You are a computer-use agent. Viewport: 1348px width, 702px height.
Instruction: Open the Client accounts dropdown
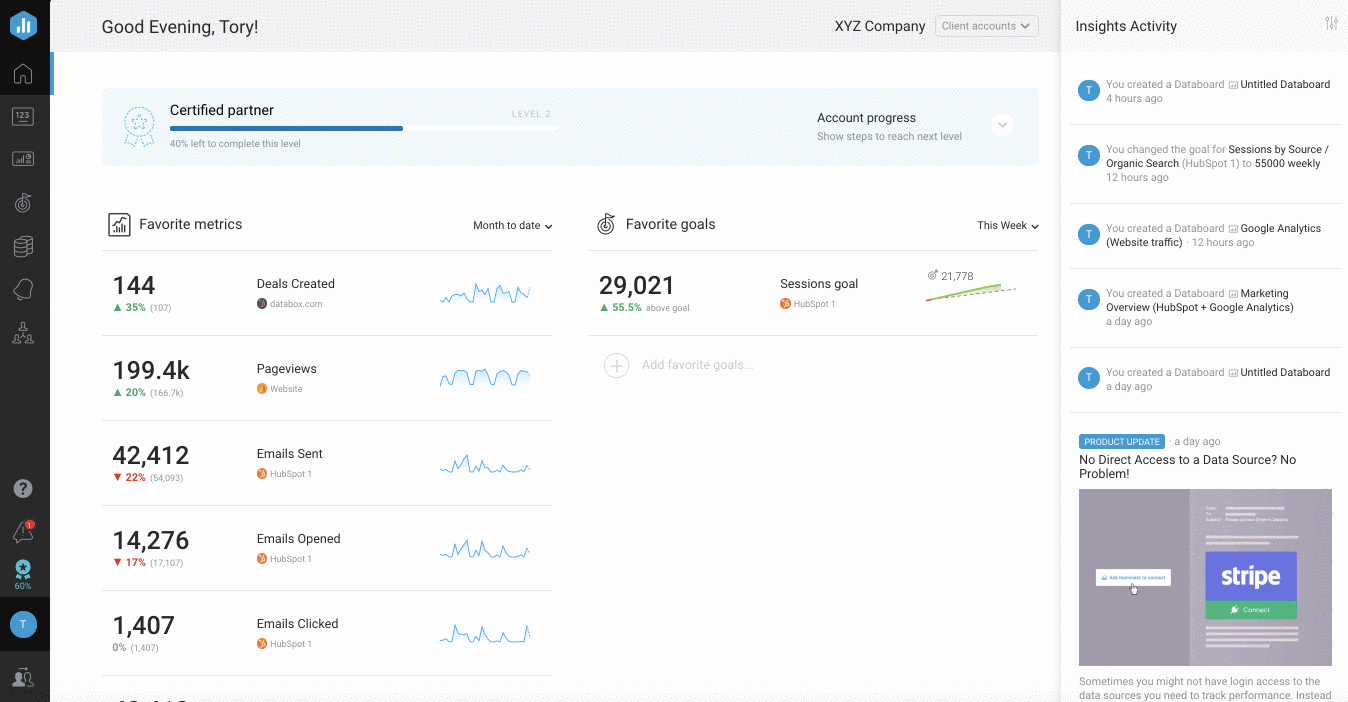point(986,26)
